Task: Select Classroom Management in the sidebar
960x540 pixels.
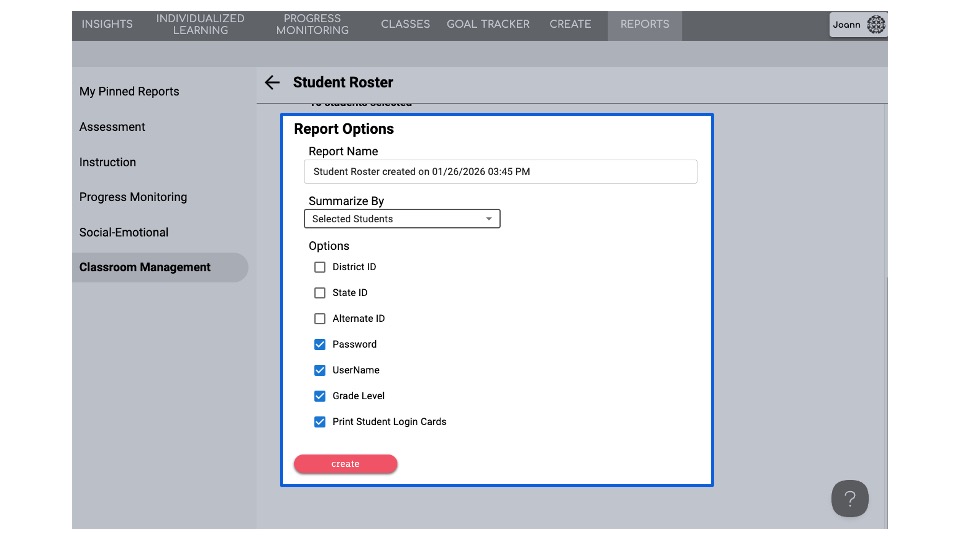Action: coord(160,268)
